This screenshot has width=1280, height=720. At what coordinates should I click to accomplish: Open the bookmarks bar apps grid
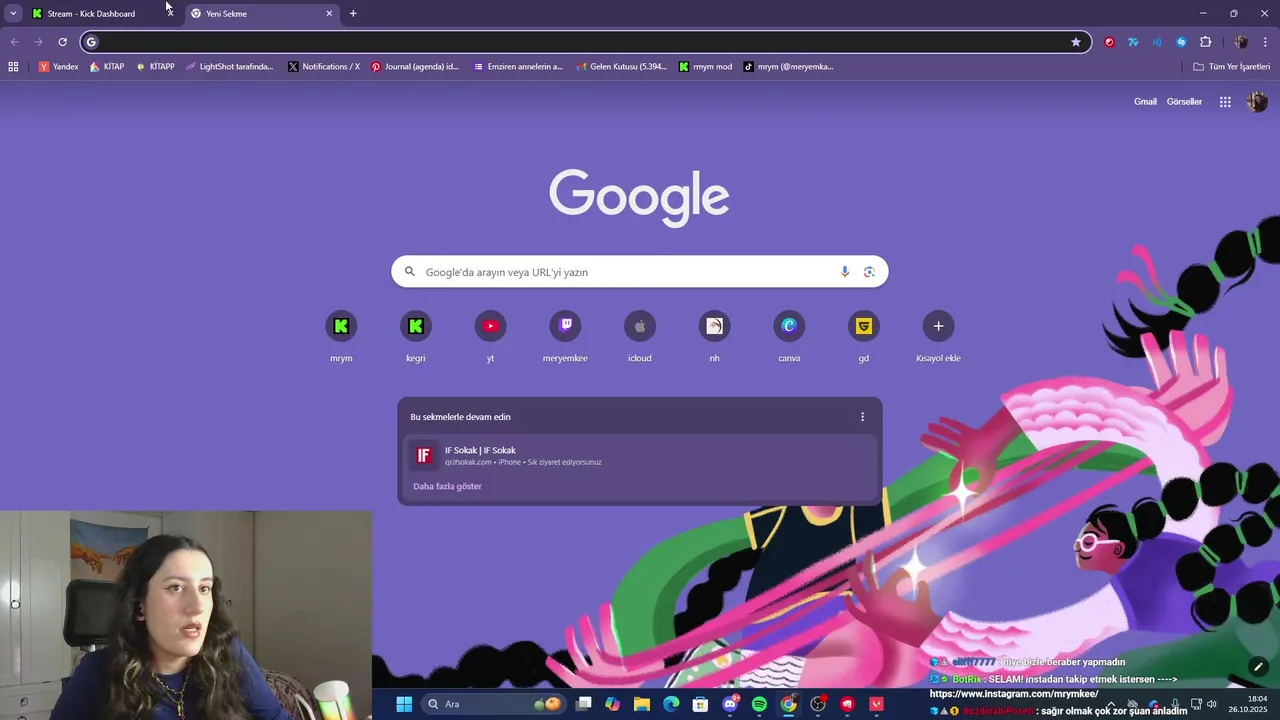point(13,67)
